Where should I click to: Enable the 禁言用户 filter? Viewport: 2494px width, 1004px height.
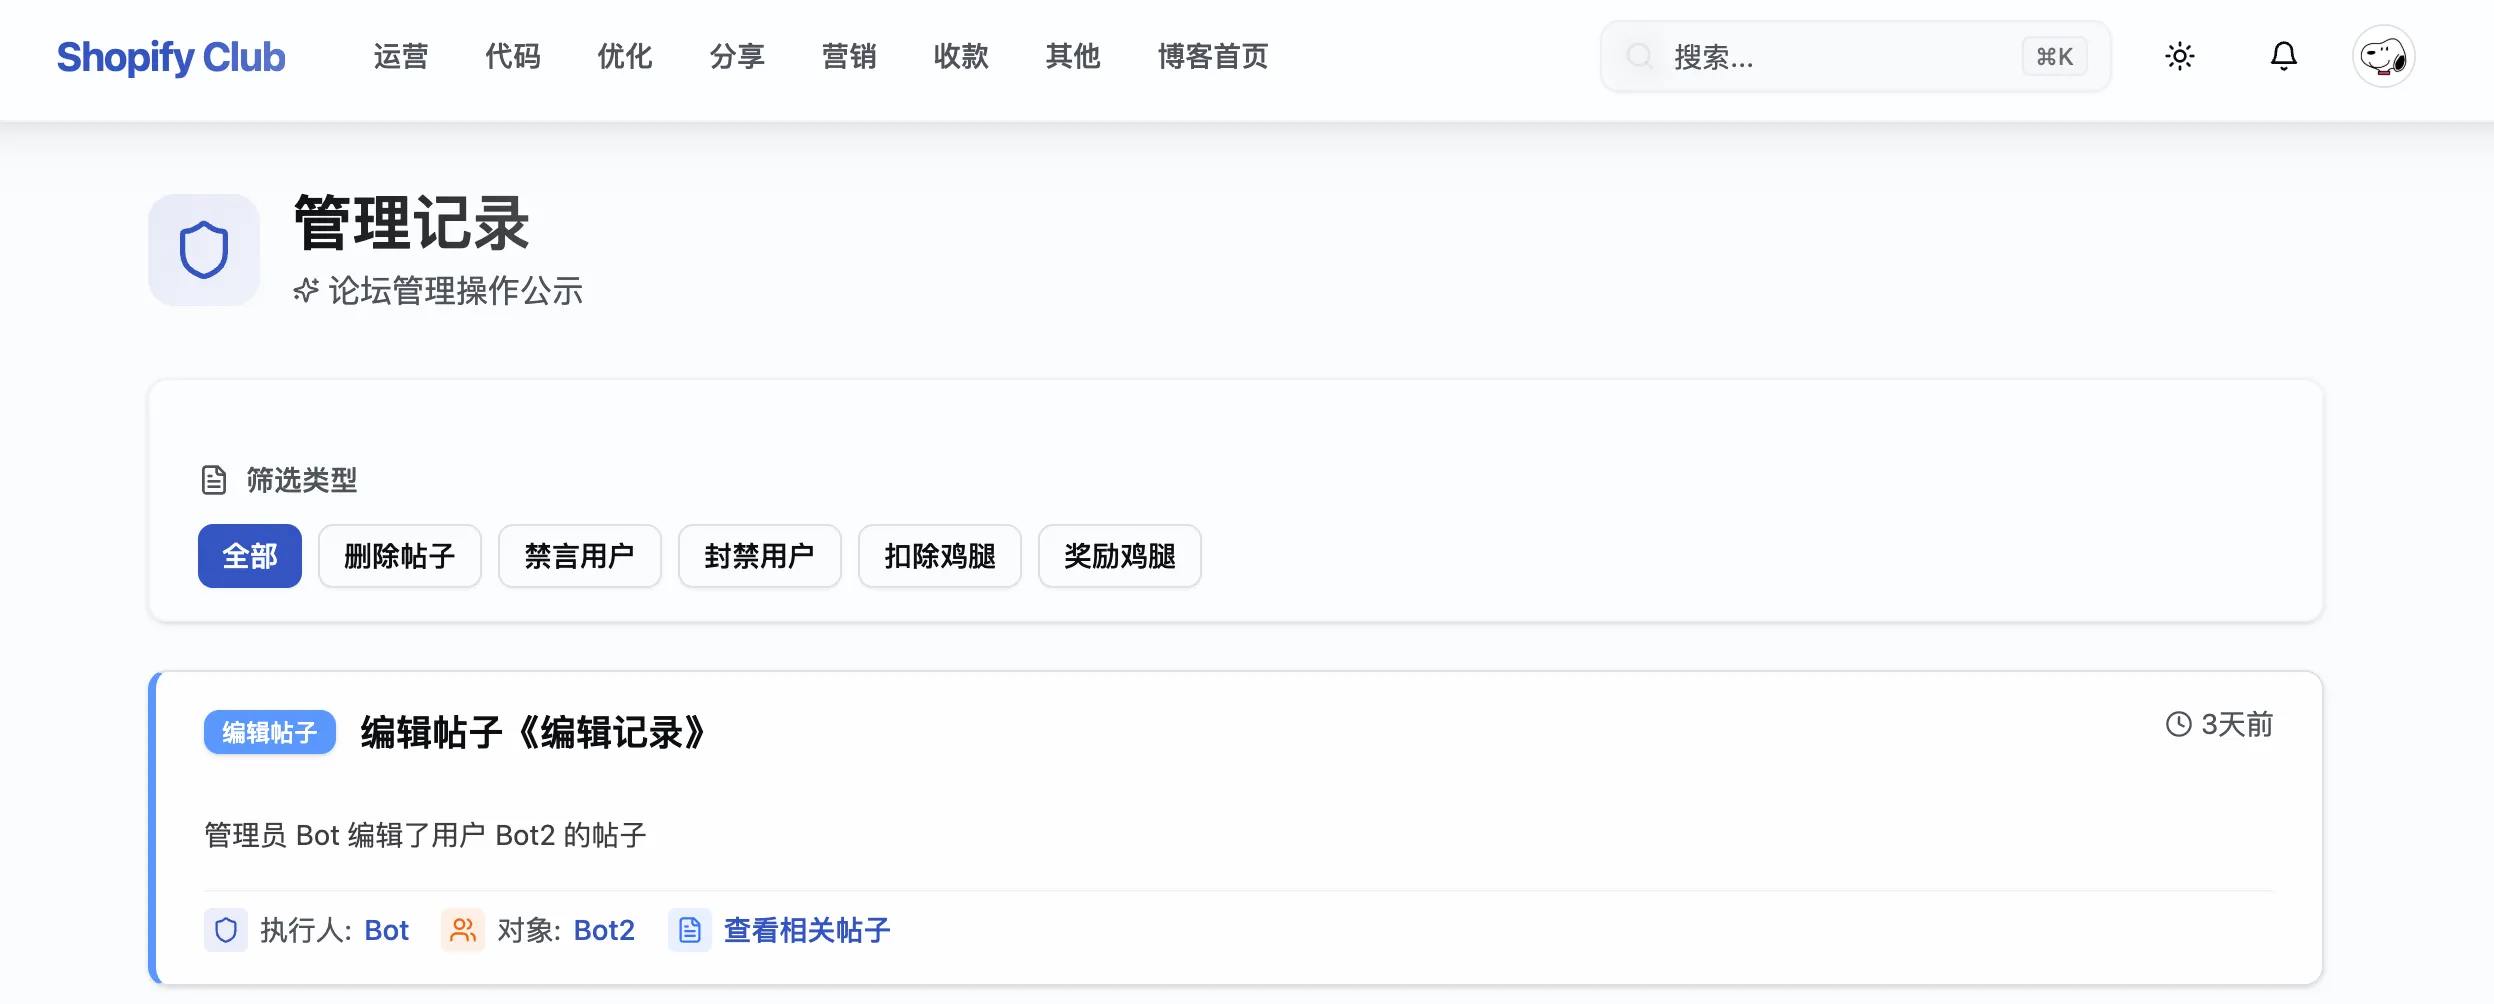578,556
